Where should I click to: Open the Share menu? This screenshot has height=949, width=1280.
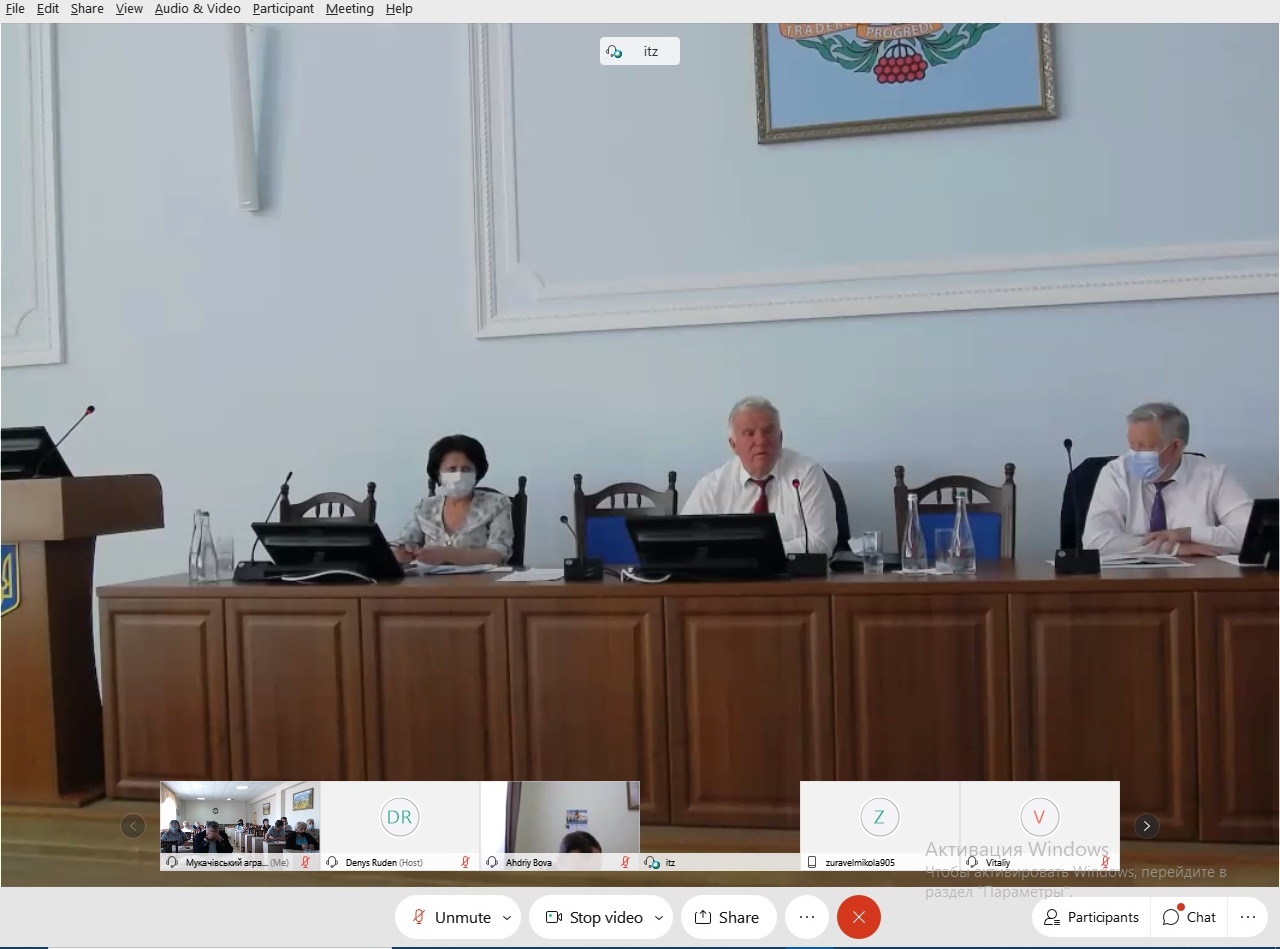coord(87,8)
